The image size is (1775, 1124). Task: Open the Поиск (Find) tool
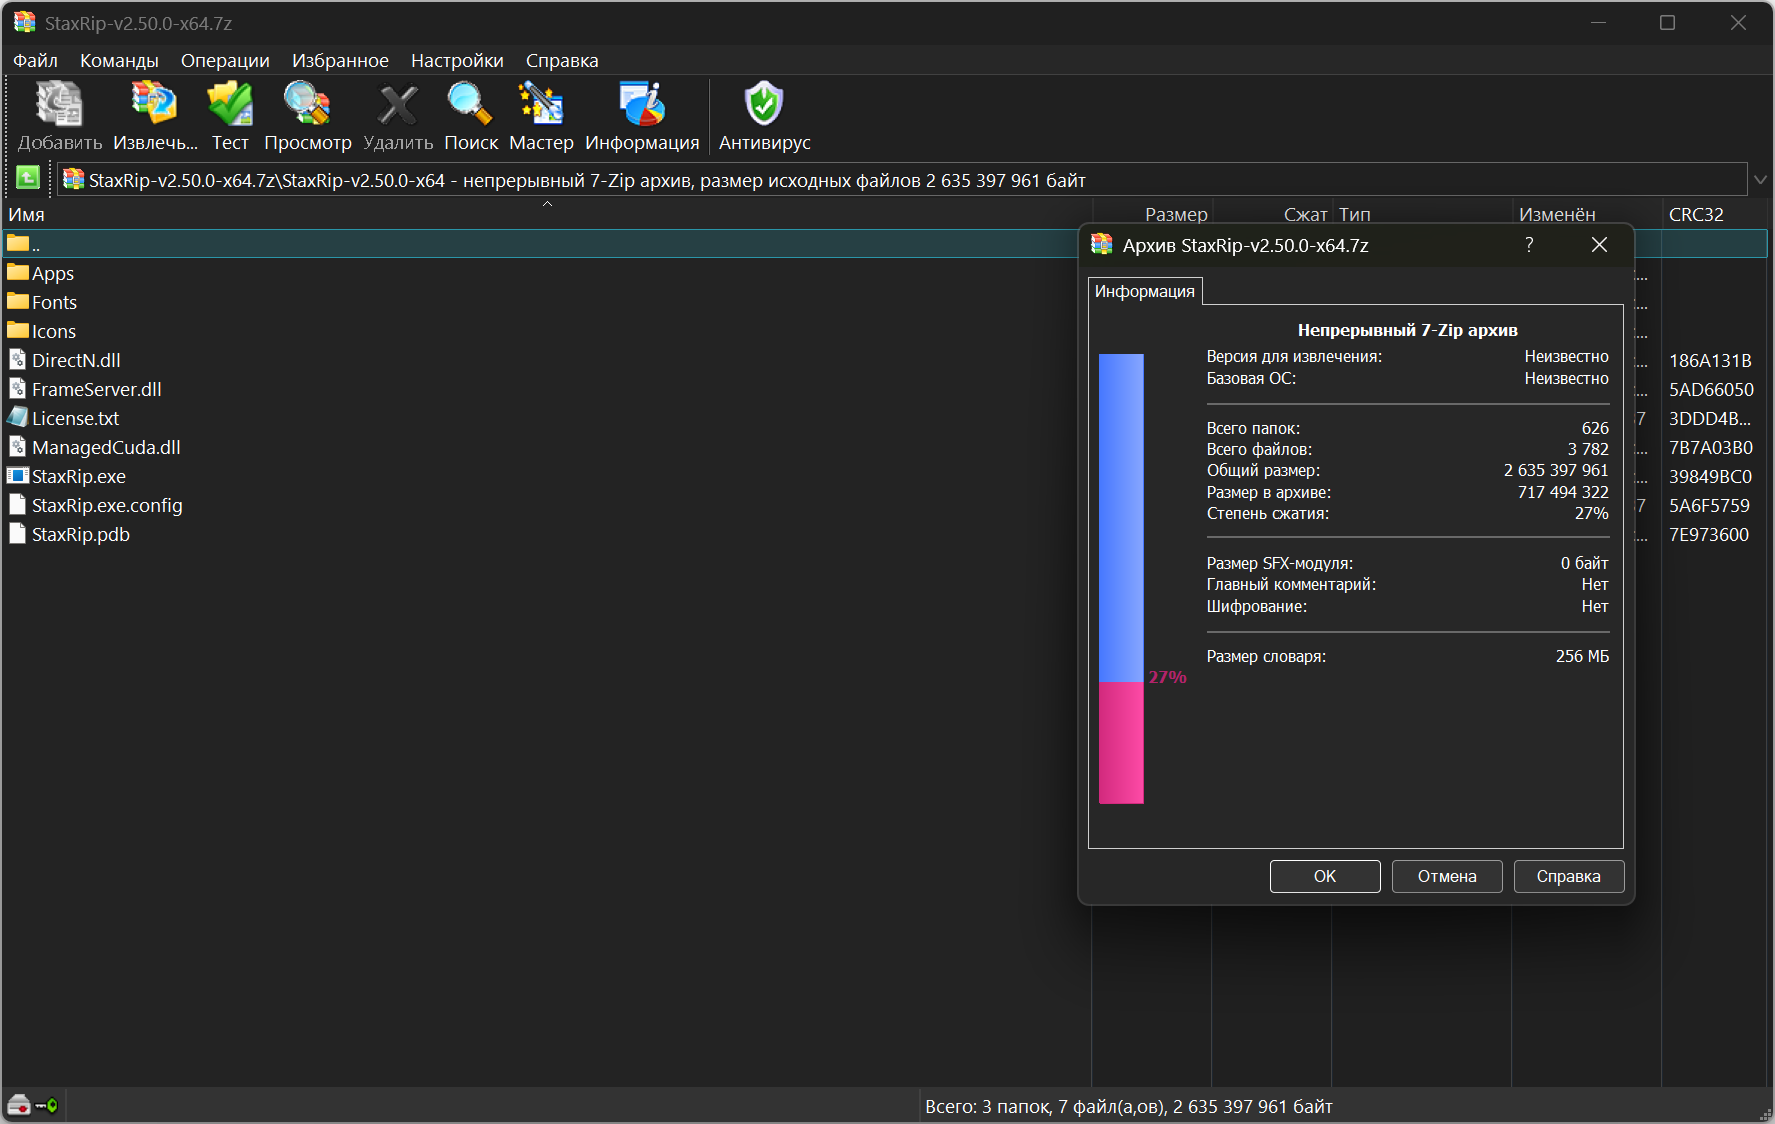[x=470, y=105]
